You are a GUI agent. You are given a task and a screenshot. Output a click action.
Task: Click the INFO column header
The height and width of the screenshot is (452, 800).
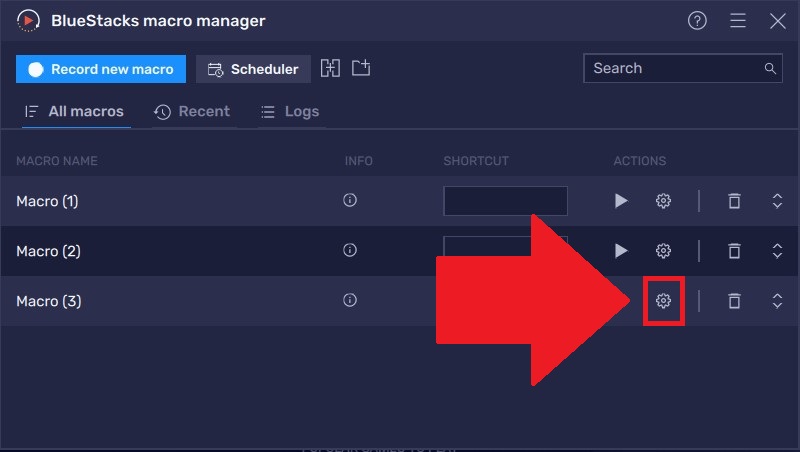pos(359,161)
